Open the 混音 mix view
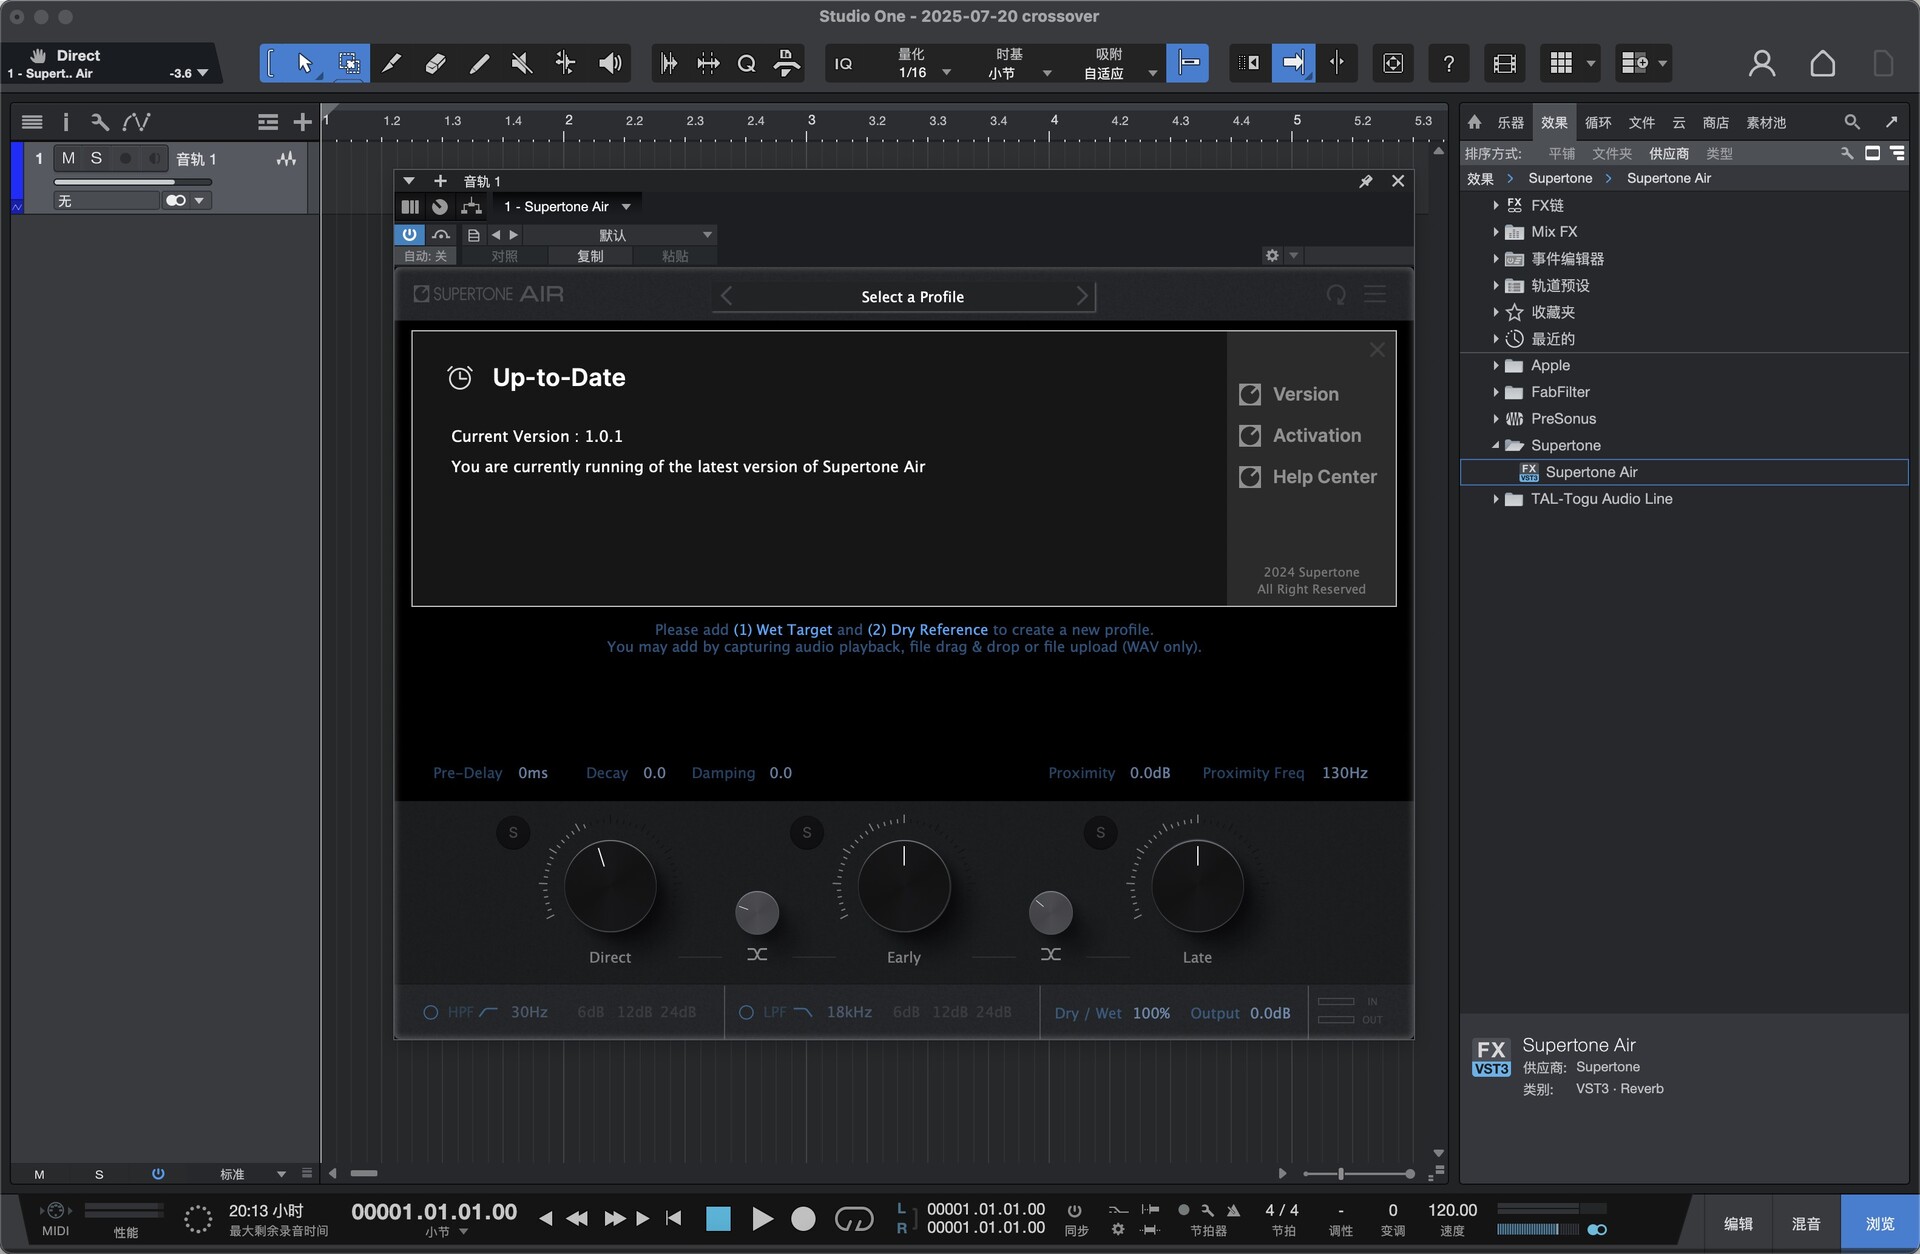Screen dimensions: 1920x1254 point(1805,1223)
